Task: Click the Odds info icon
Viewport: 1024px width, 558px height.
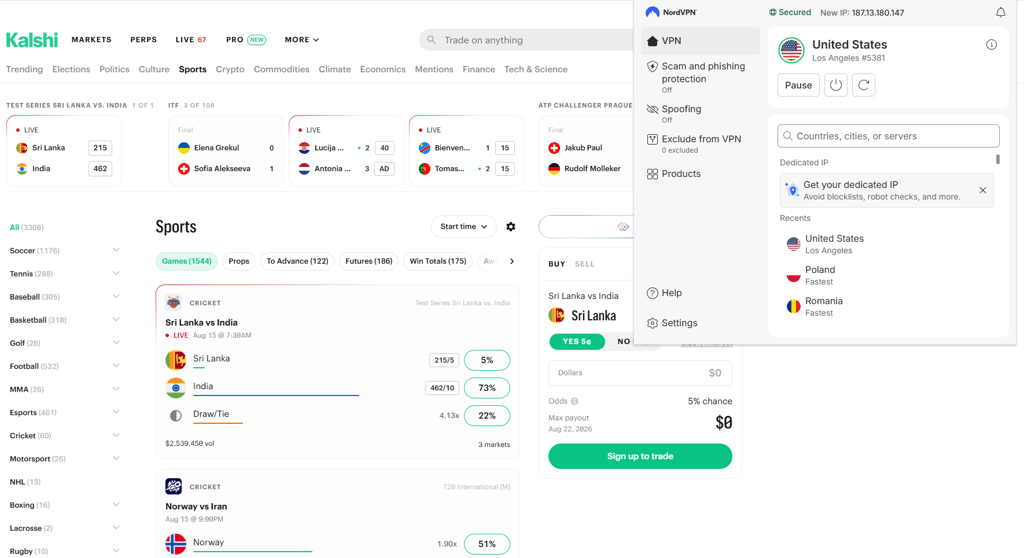Action: [574, 401]
